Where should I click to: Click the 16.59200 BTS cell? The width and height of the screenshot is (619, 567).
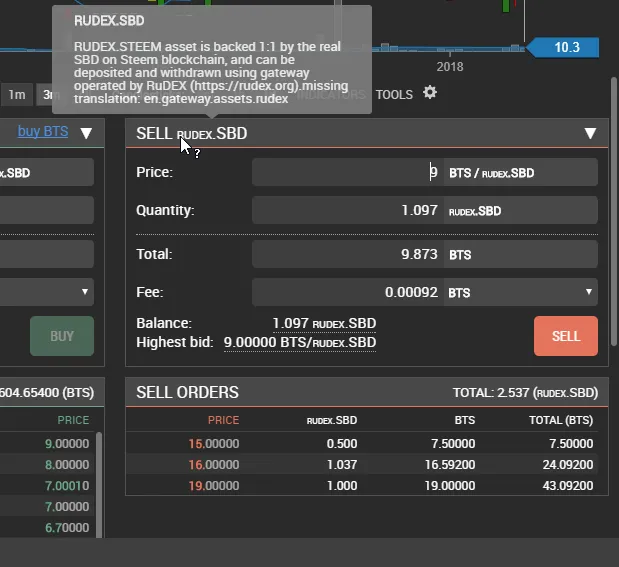click(x=450, y=464)
